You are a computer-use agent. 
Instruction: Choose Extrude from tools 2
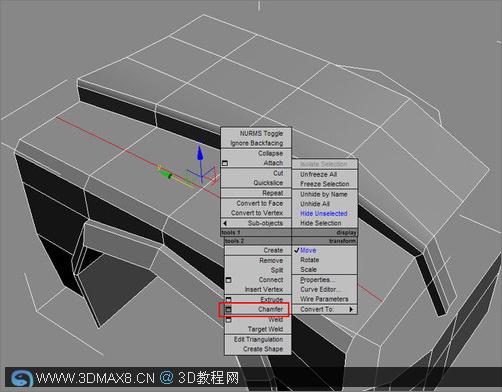[x=271, y=299]
